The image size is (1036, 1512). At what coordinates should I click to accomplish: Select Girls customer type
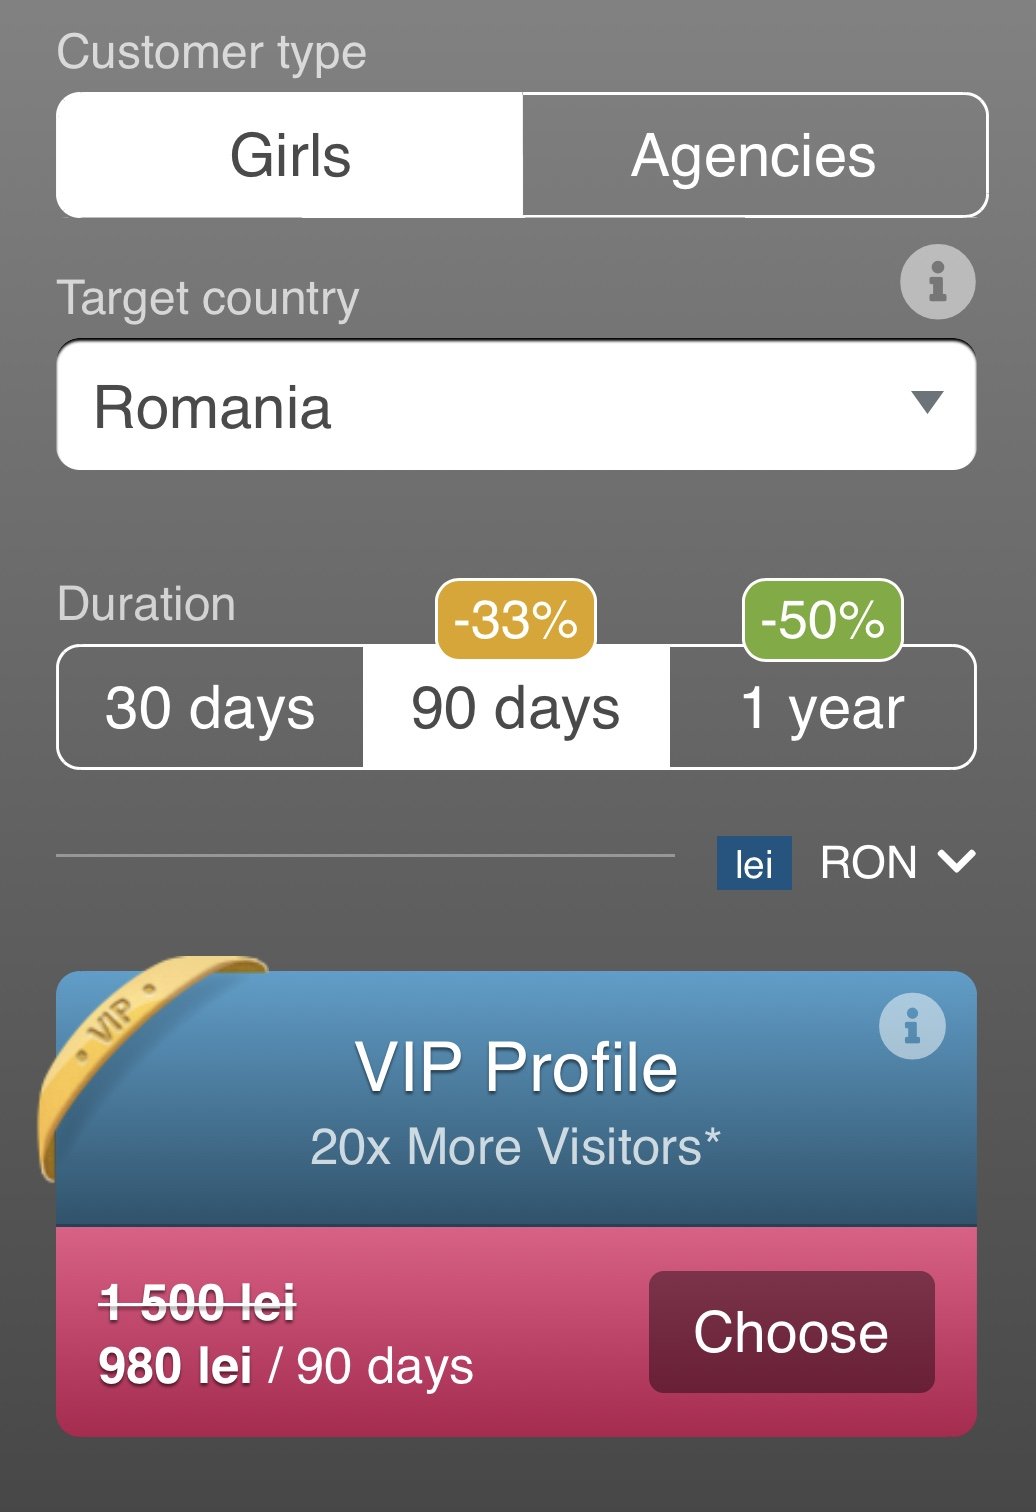290,156
